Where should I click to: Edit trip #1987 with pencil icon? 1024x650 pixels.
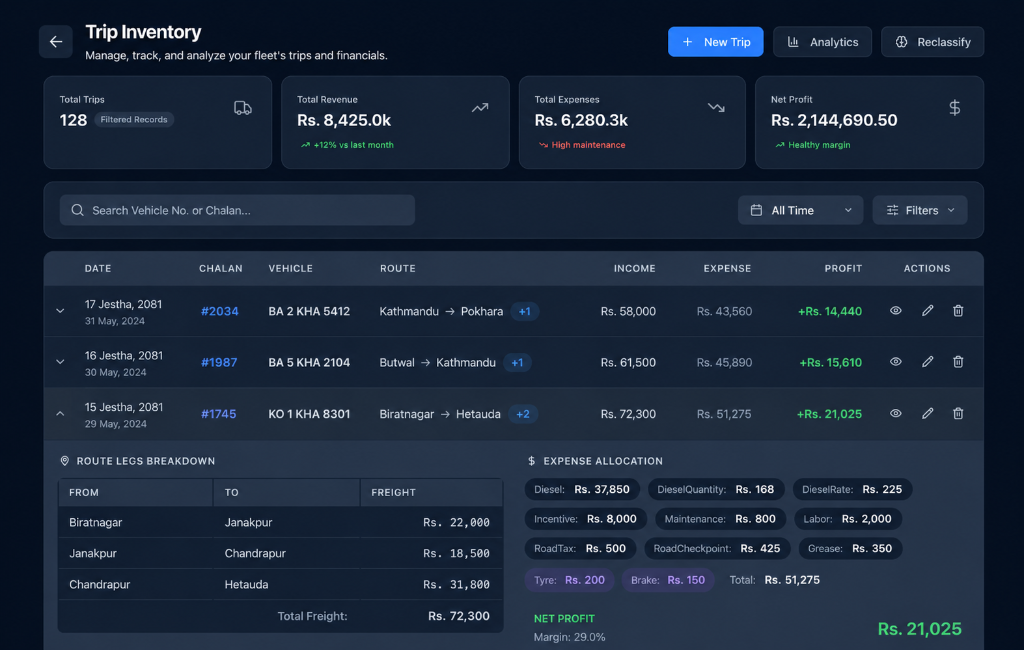[x=927, y=362]
